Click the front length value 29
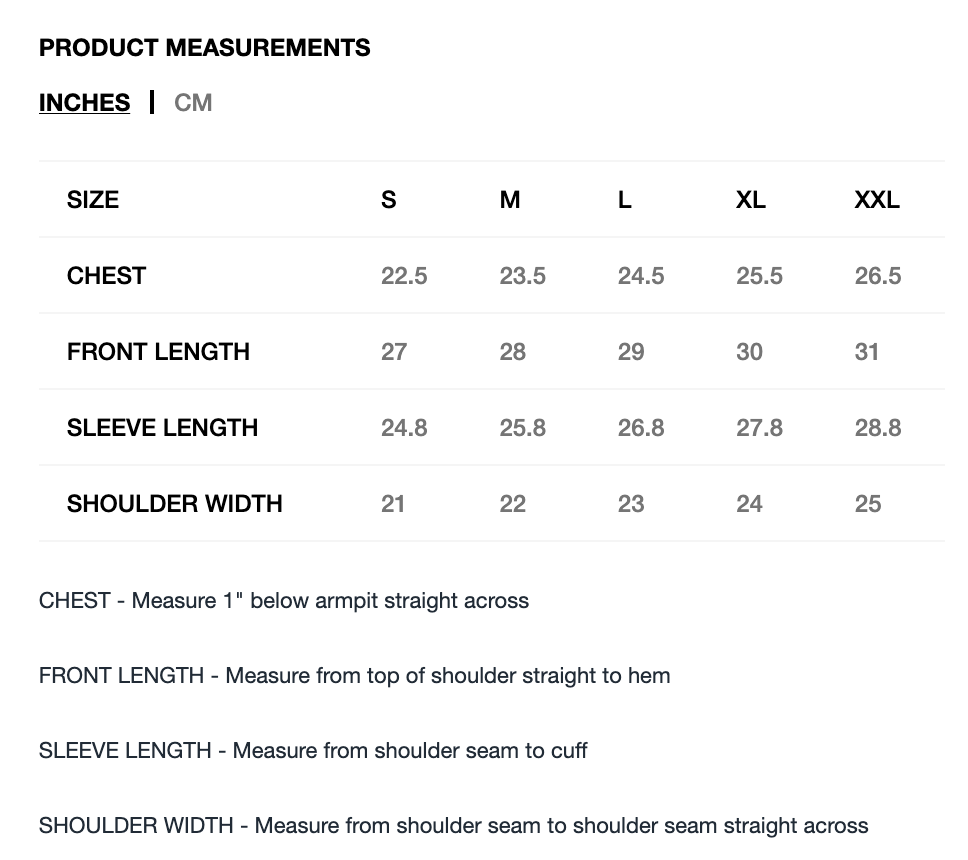 pos(631,352)
